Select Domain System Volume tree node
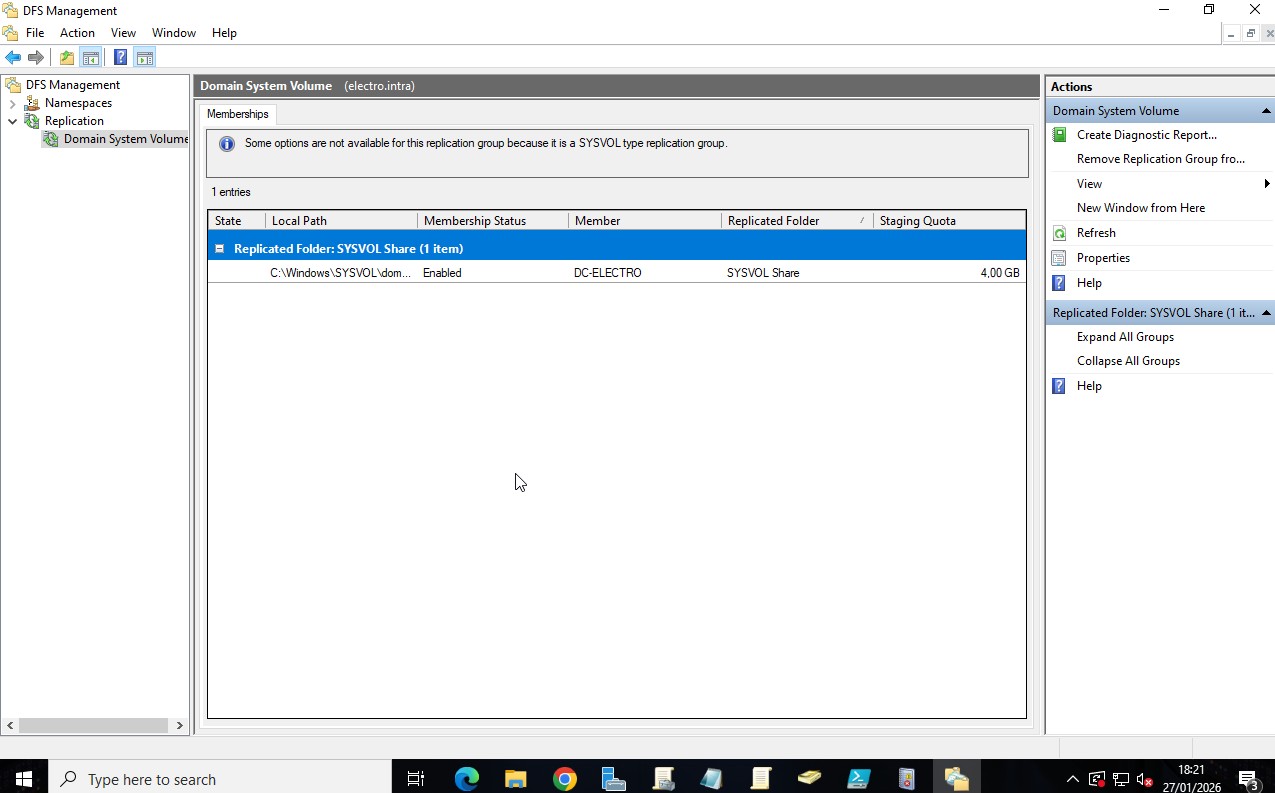 (125, 139)
